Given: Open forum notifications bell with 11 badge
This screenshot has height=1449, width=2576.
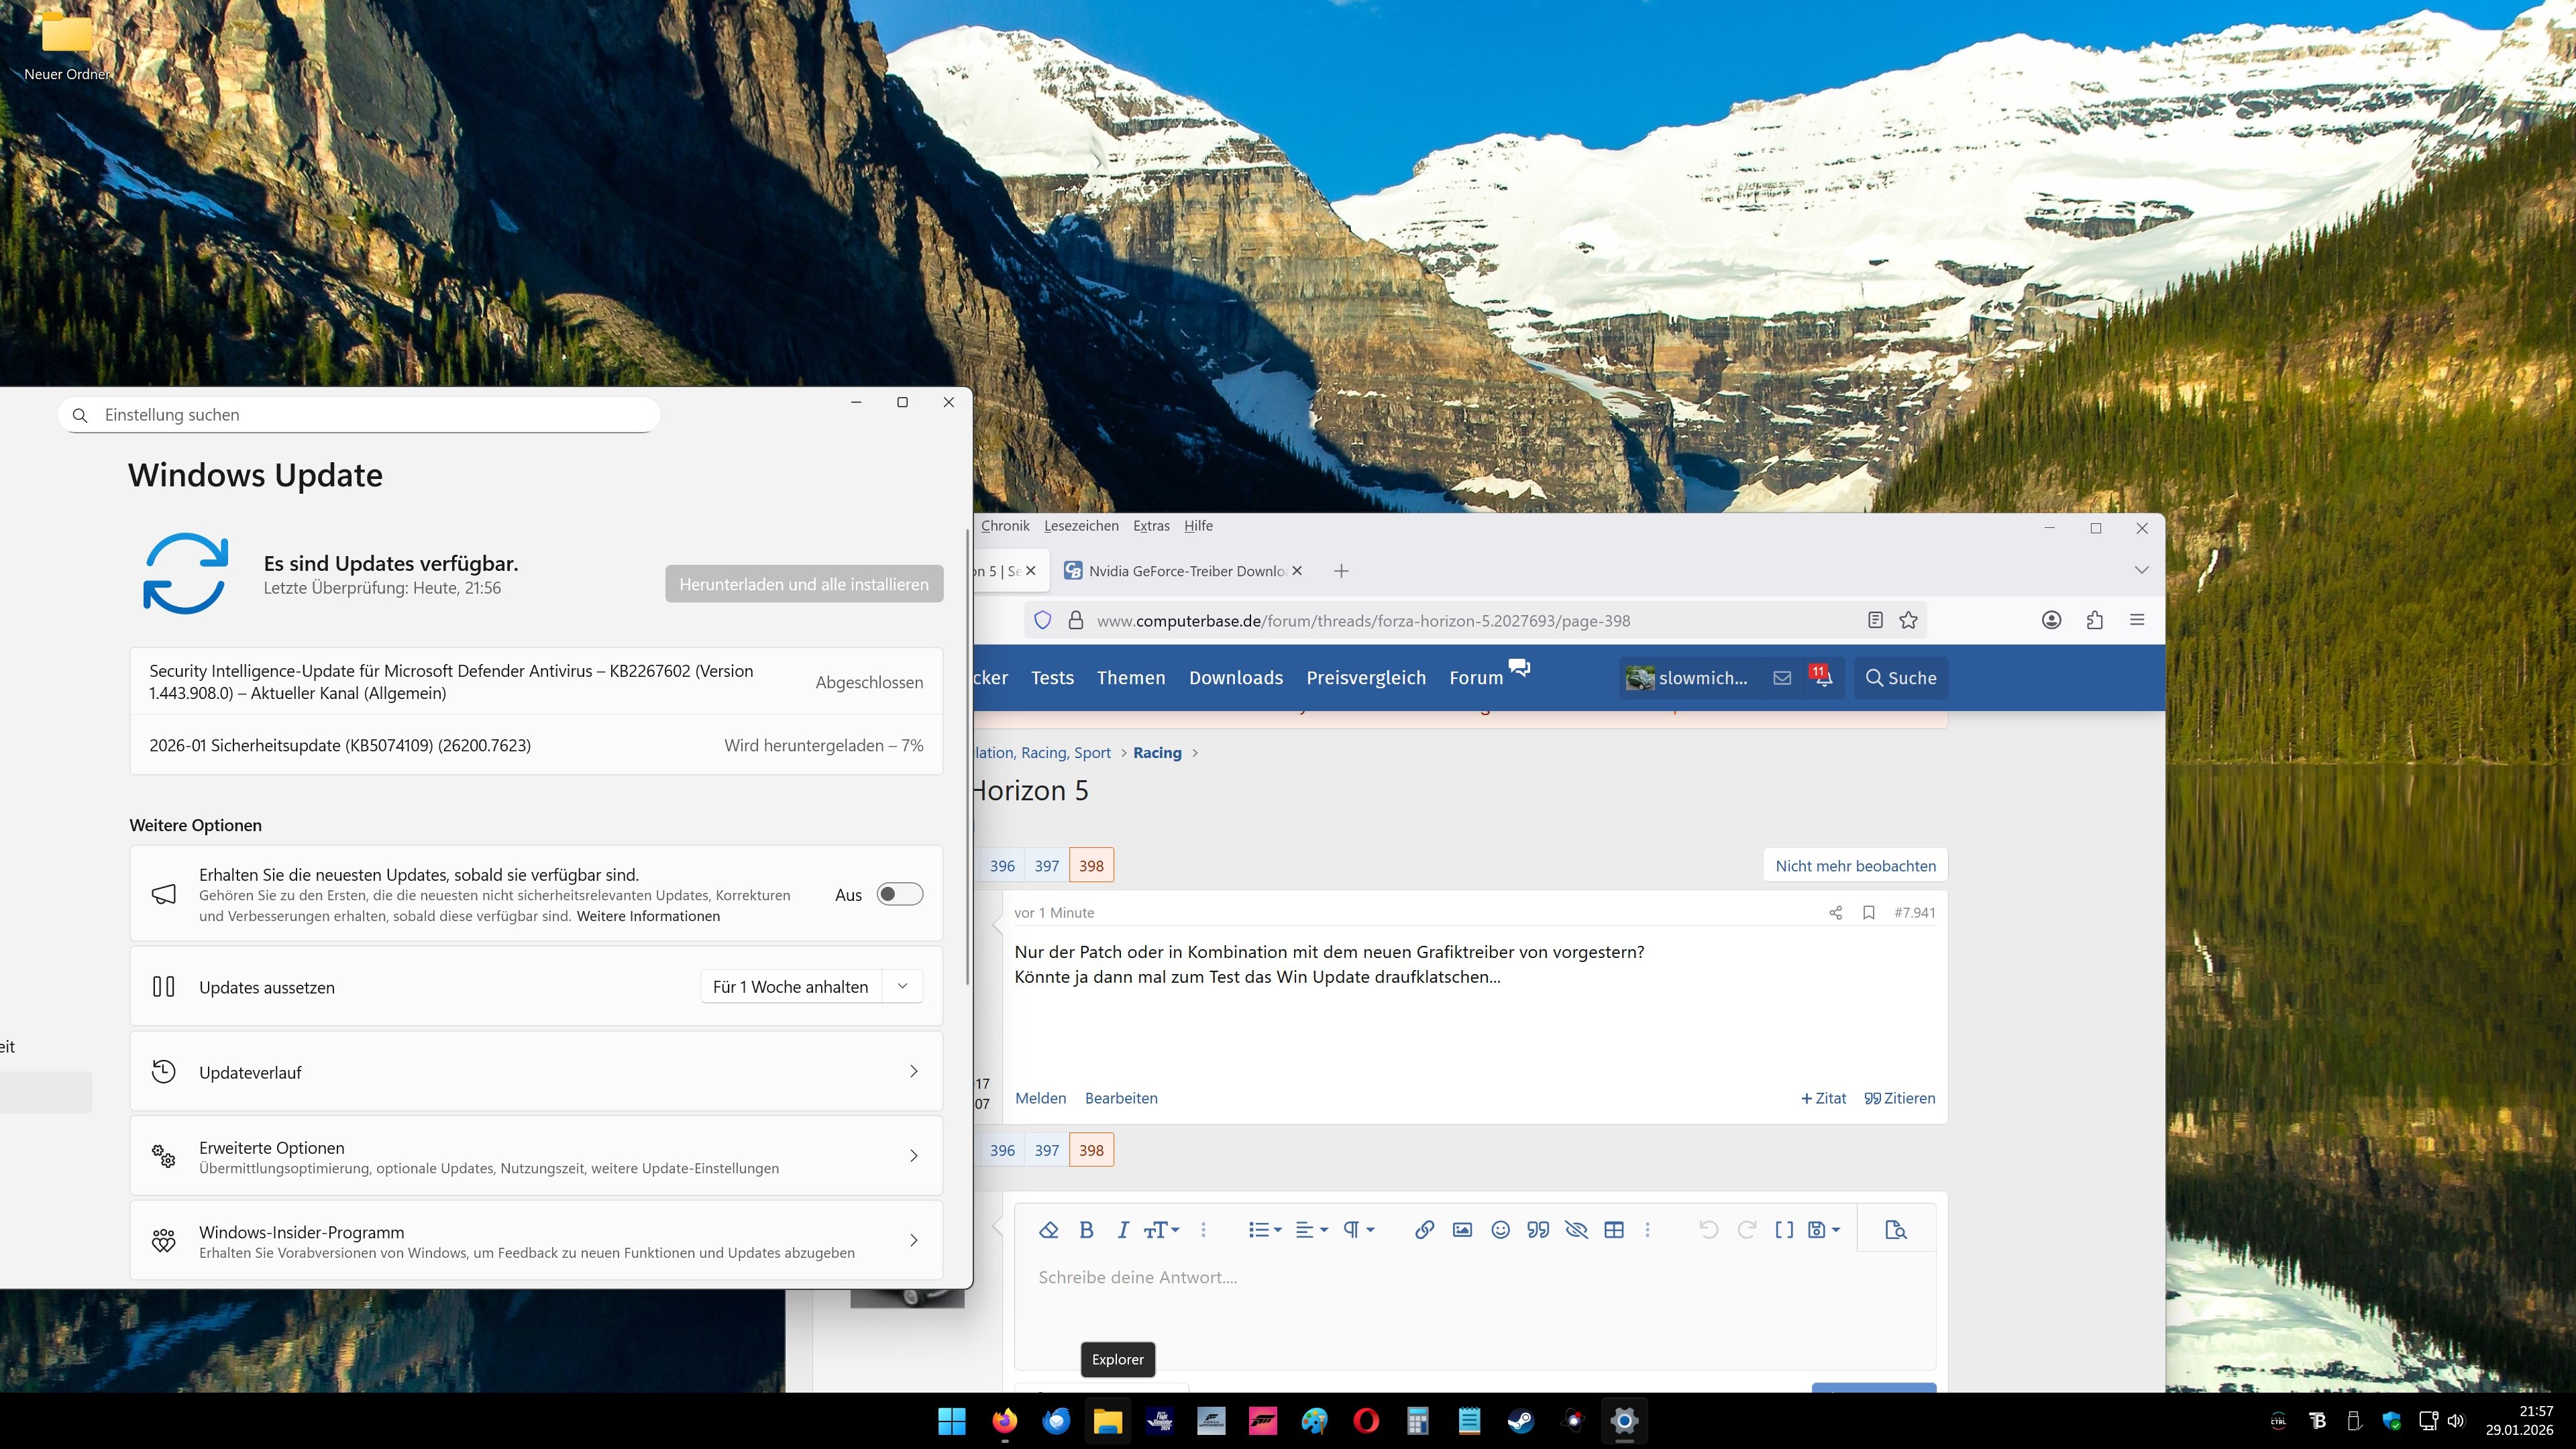Looking at the screenshot, I should pyautogui.click(x=1822, y=677).
